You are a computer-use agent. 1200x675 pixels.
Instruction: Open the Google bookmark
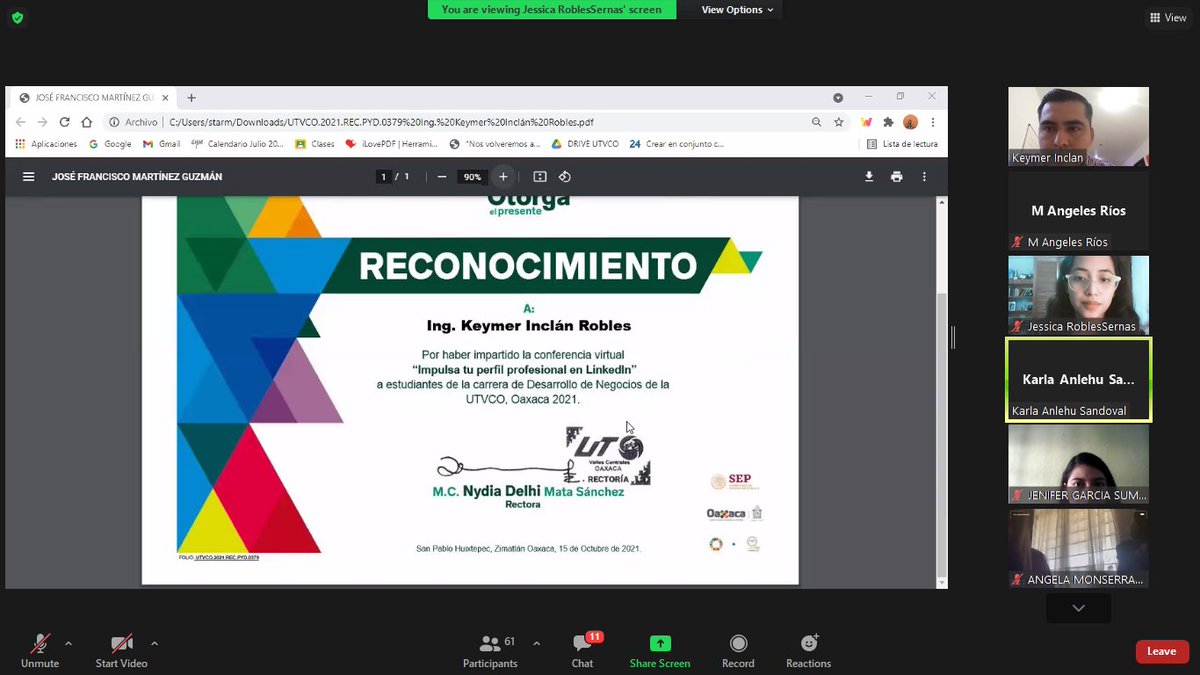[110, 144]
